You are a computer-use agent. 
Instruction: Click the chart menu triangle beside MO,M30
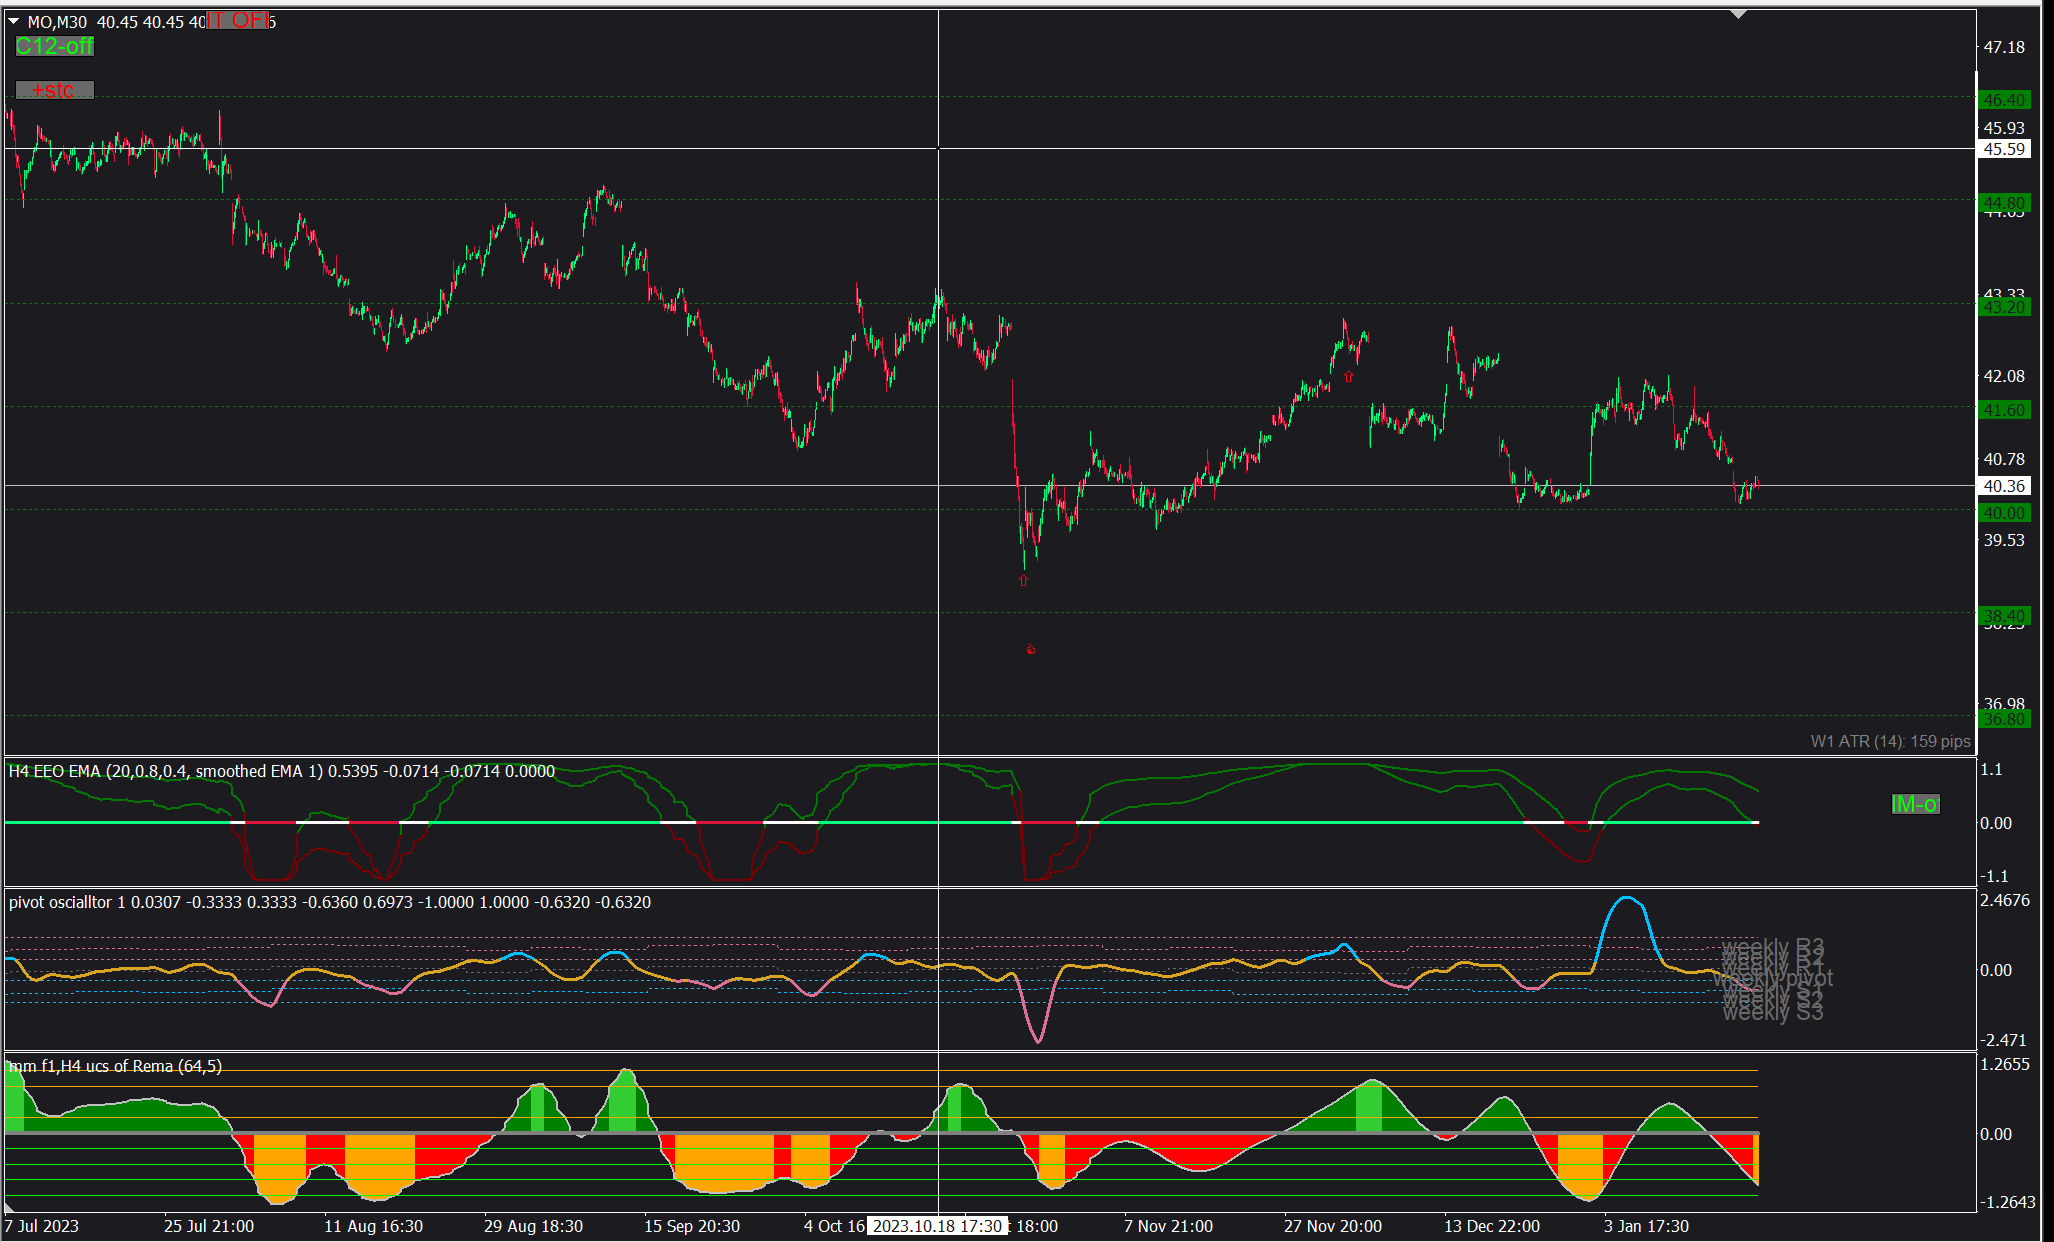coord(14,21)
